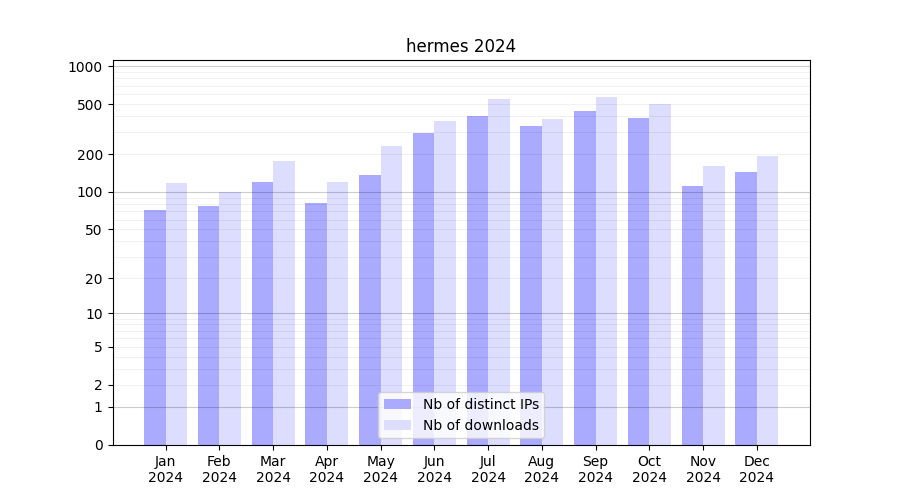The width and height of the screenshot is (900, 500).
Task: Select the 'Nb of distinct IPs' legend label
Action: click(480, 404)
